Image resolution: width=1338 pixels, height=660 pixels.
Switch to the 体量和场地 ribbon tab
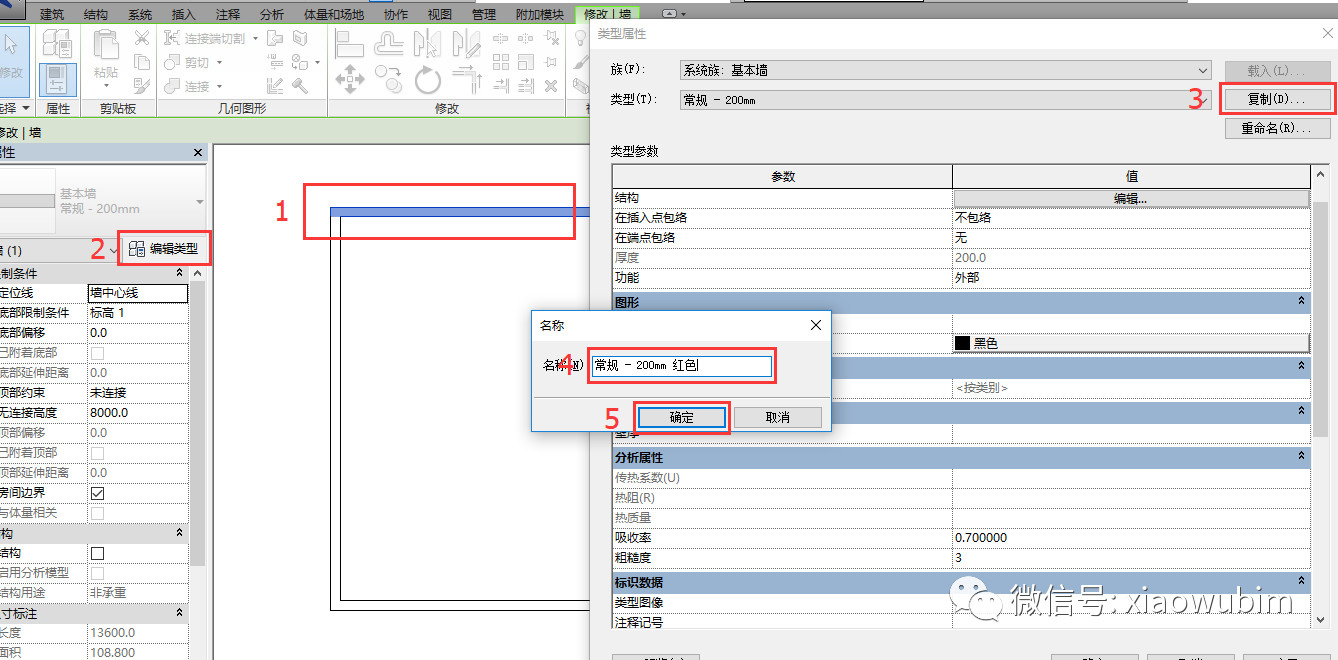(x=332, y=14)
